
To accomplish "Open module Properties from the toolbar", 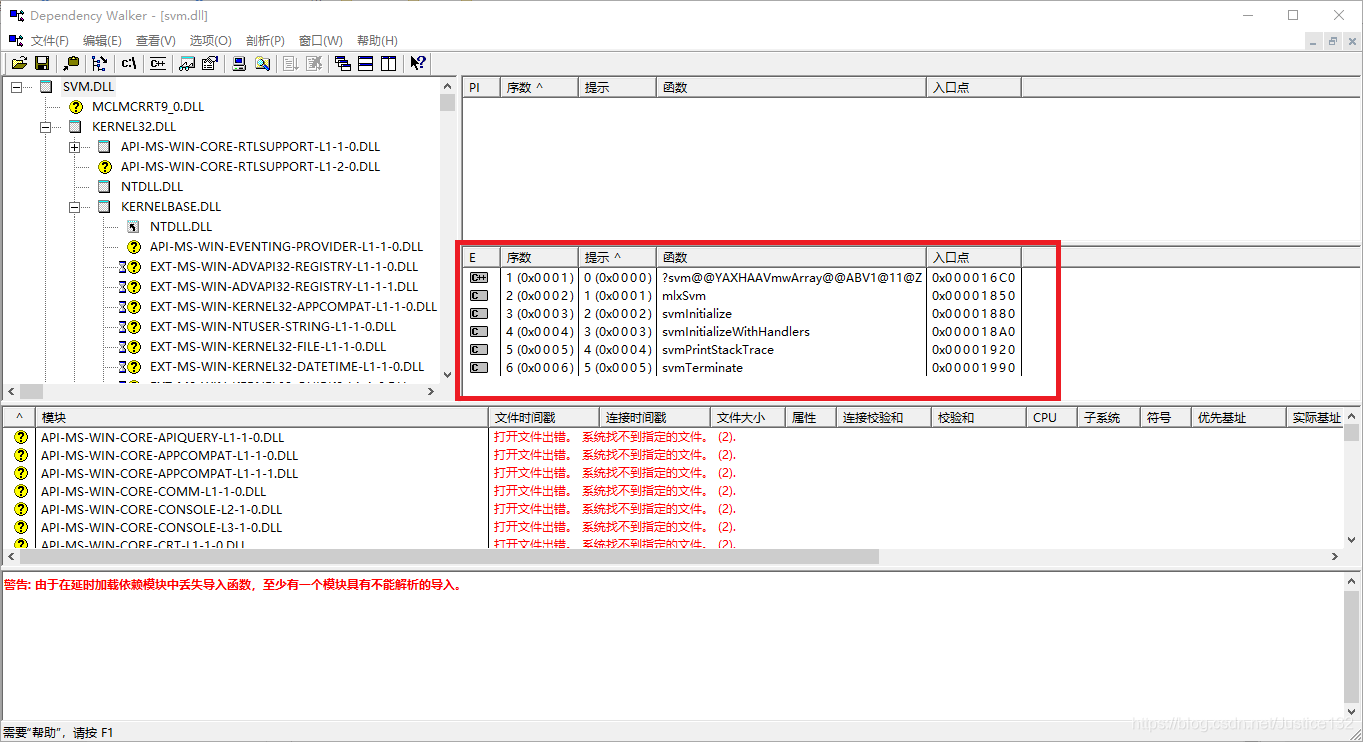I will click(x=210, y=63).
